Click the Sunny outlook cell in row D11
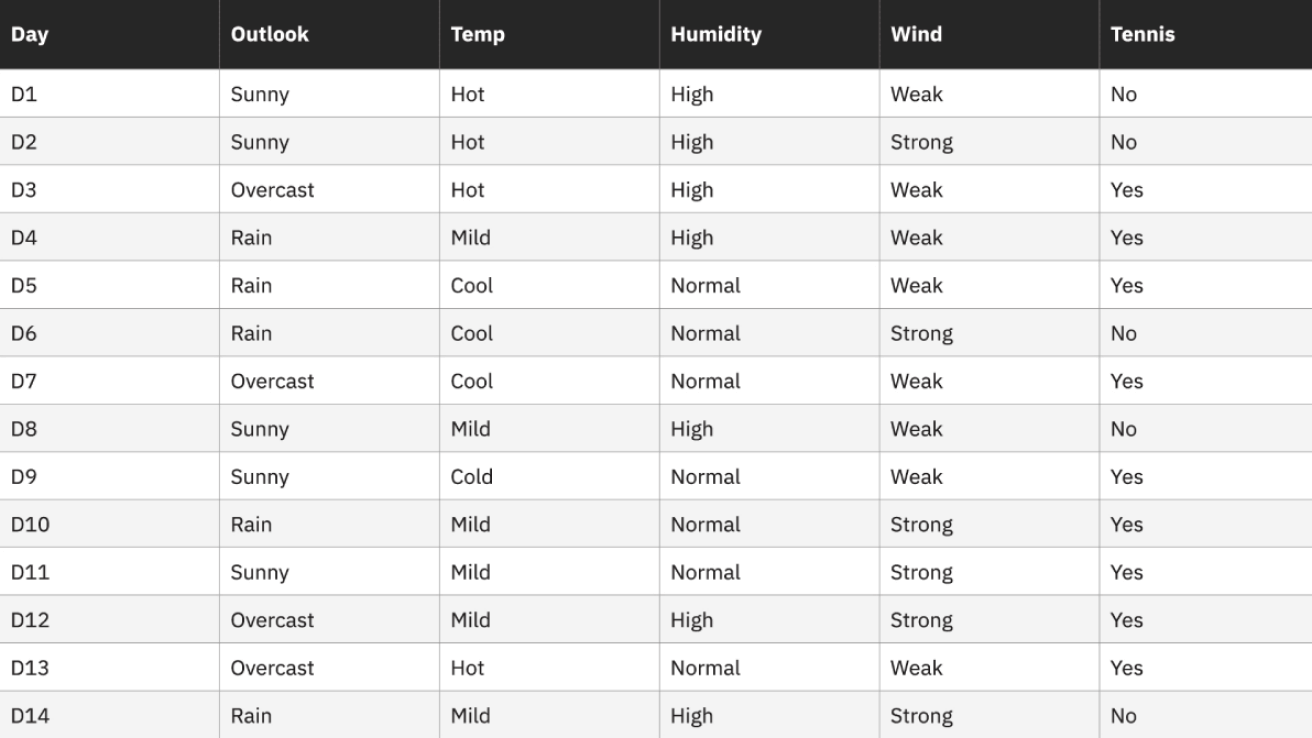 pos(329,572)
